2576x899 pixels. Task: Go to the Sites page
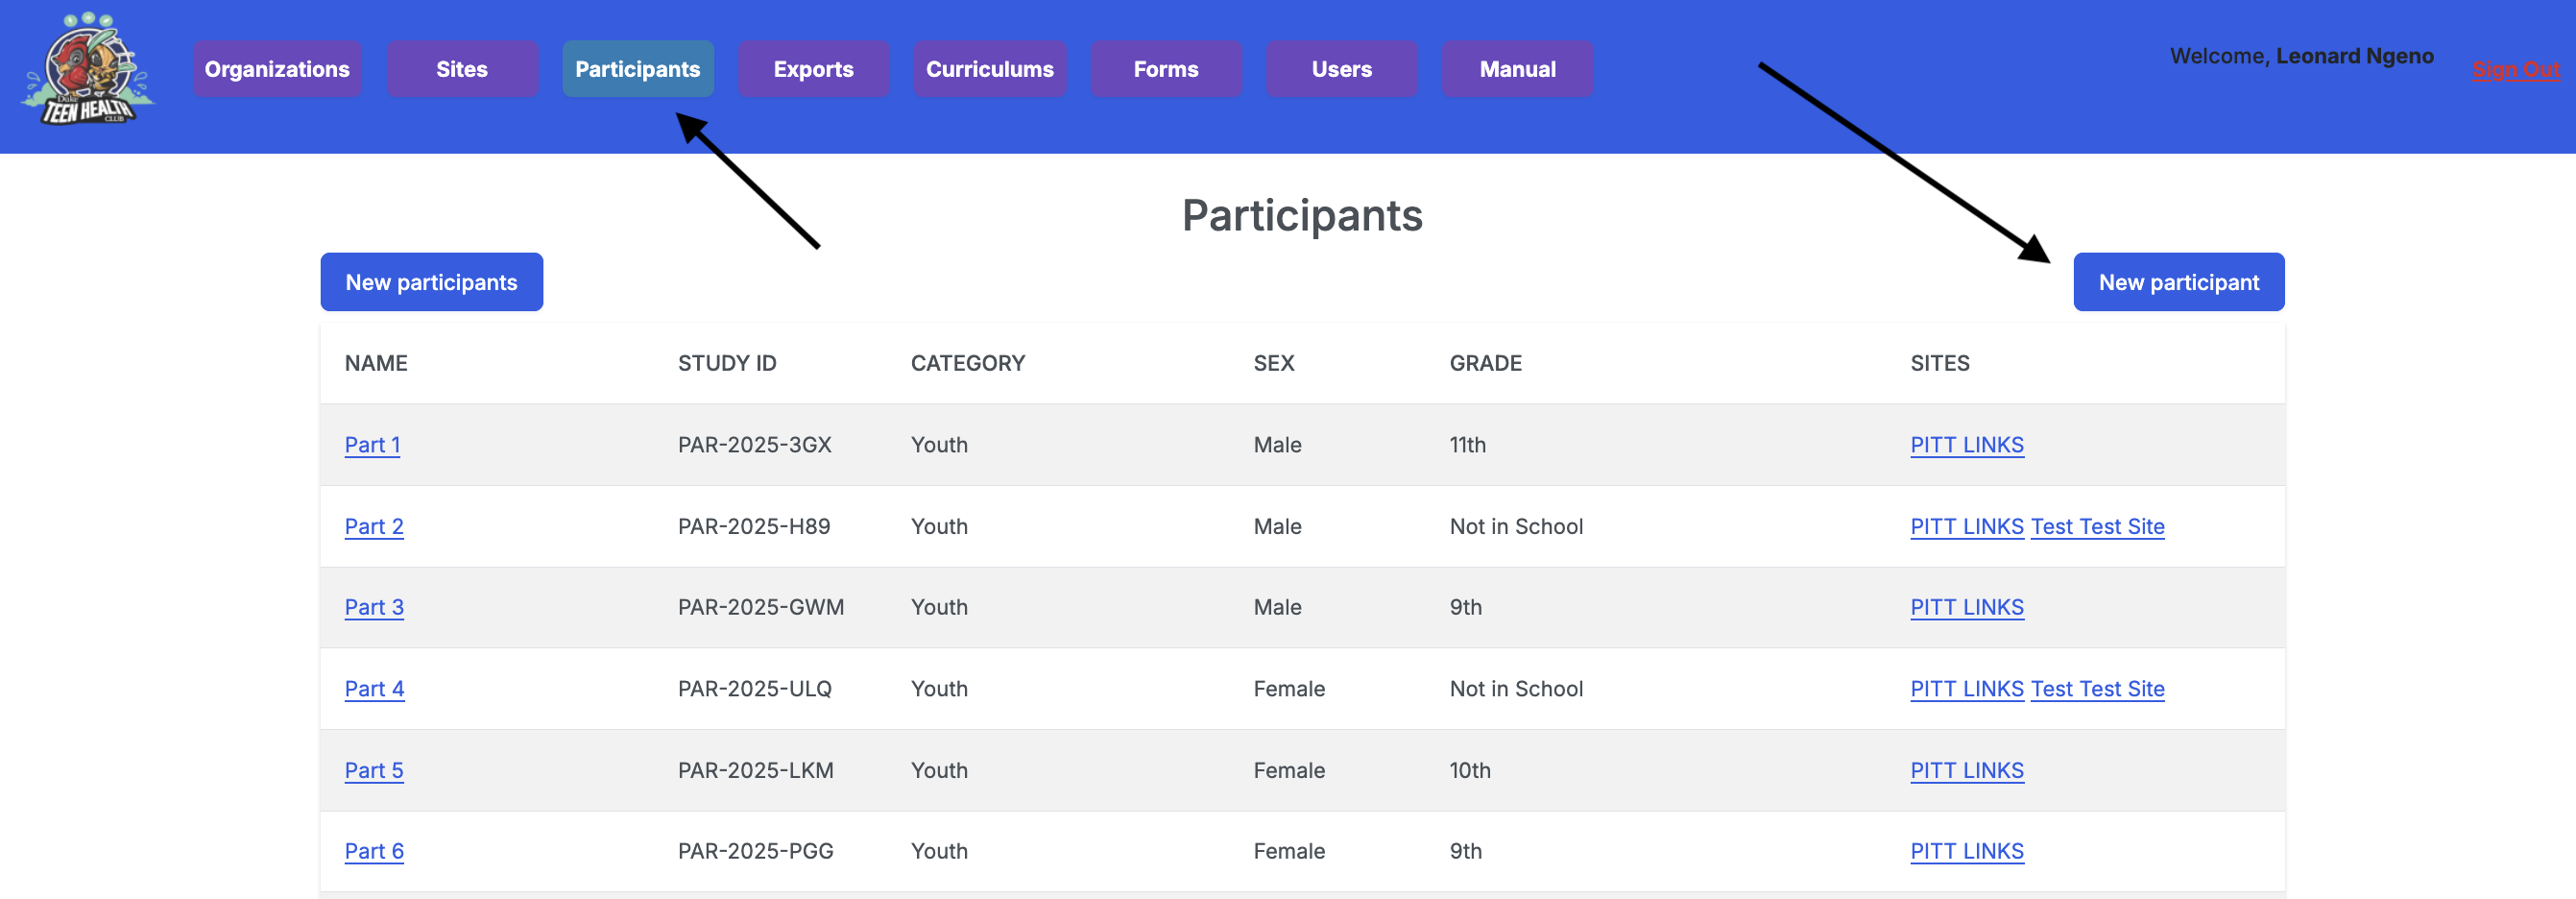point(462,69)
